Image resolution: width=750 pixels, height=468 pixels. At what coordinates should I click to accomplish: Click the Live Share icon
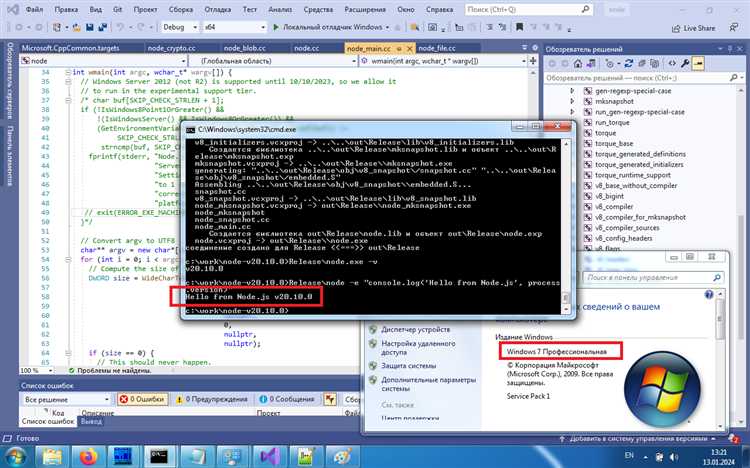click(x=678, y=28)
